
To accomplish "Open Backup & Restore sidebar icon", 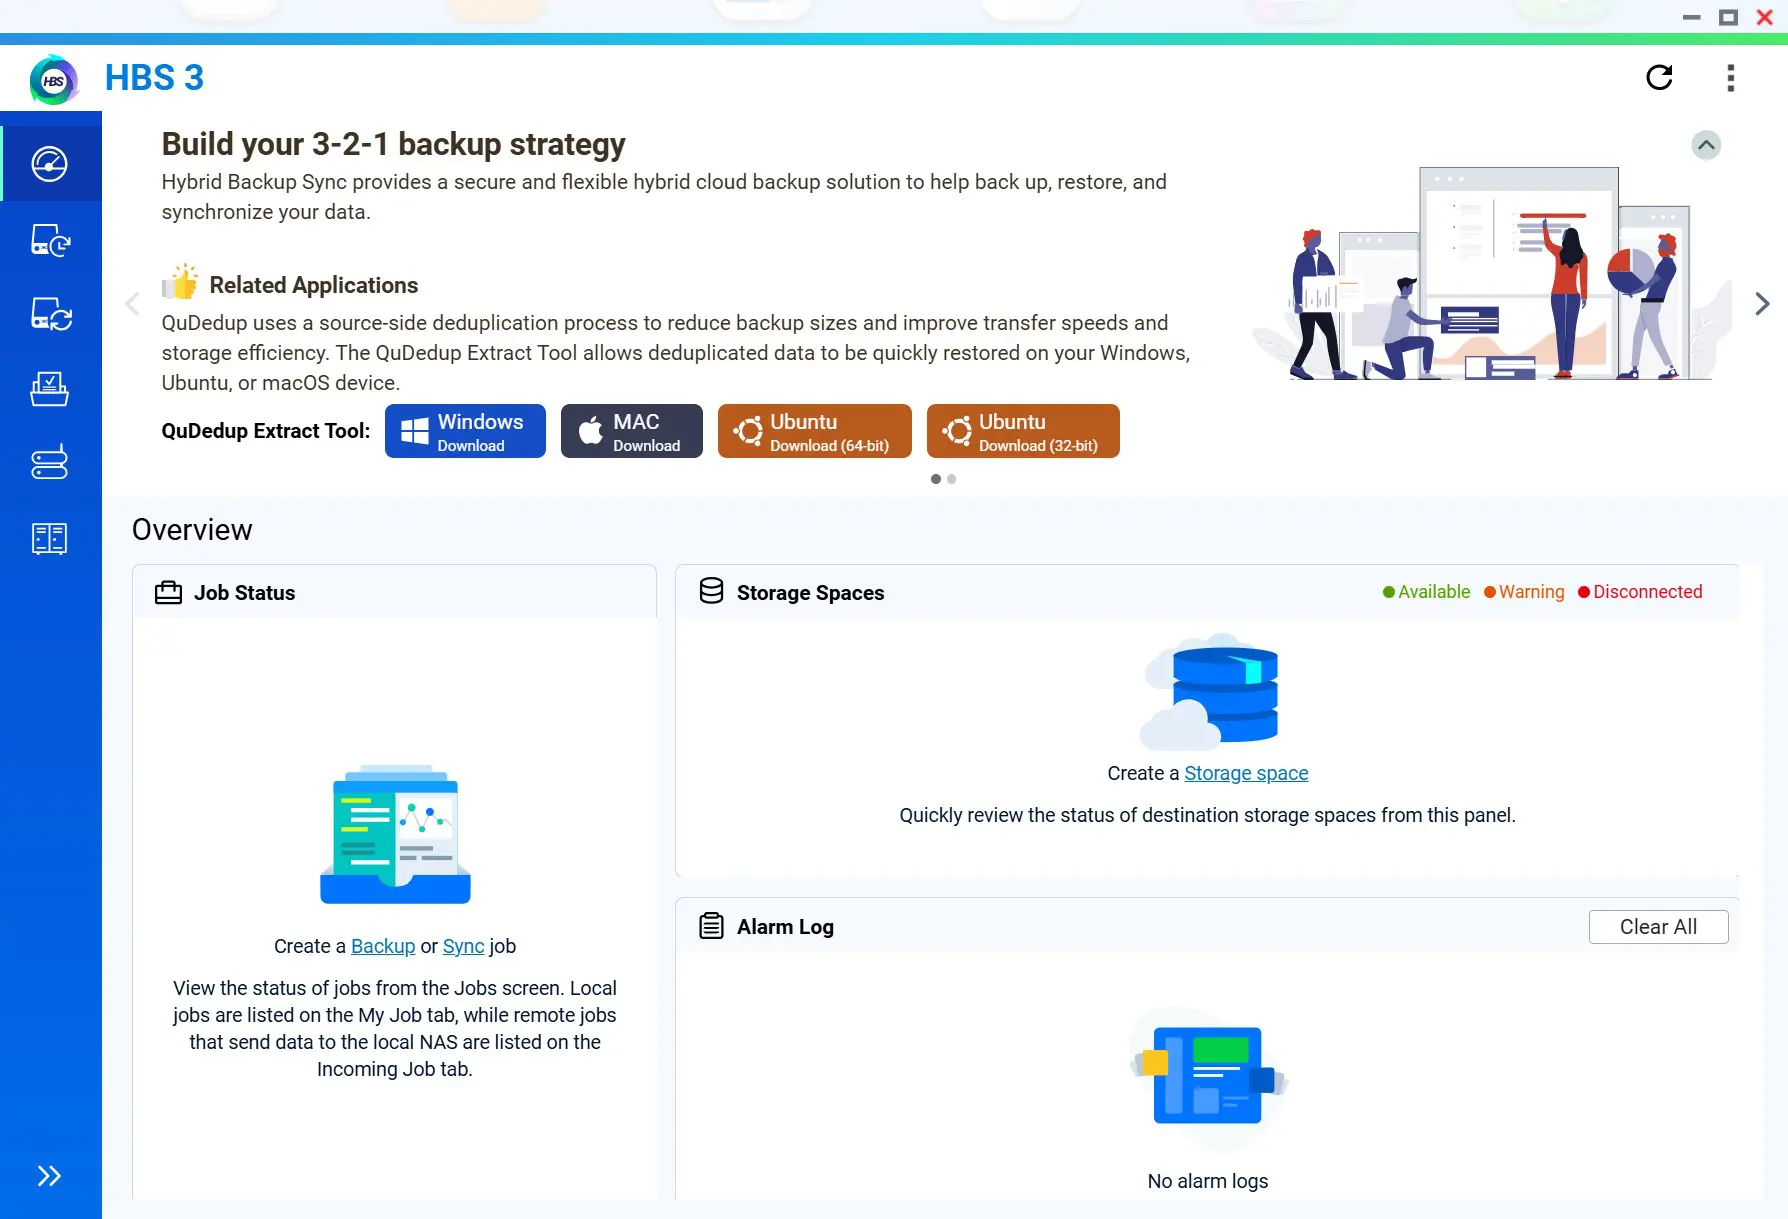I will 50,240.
